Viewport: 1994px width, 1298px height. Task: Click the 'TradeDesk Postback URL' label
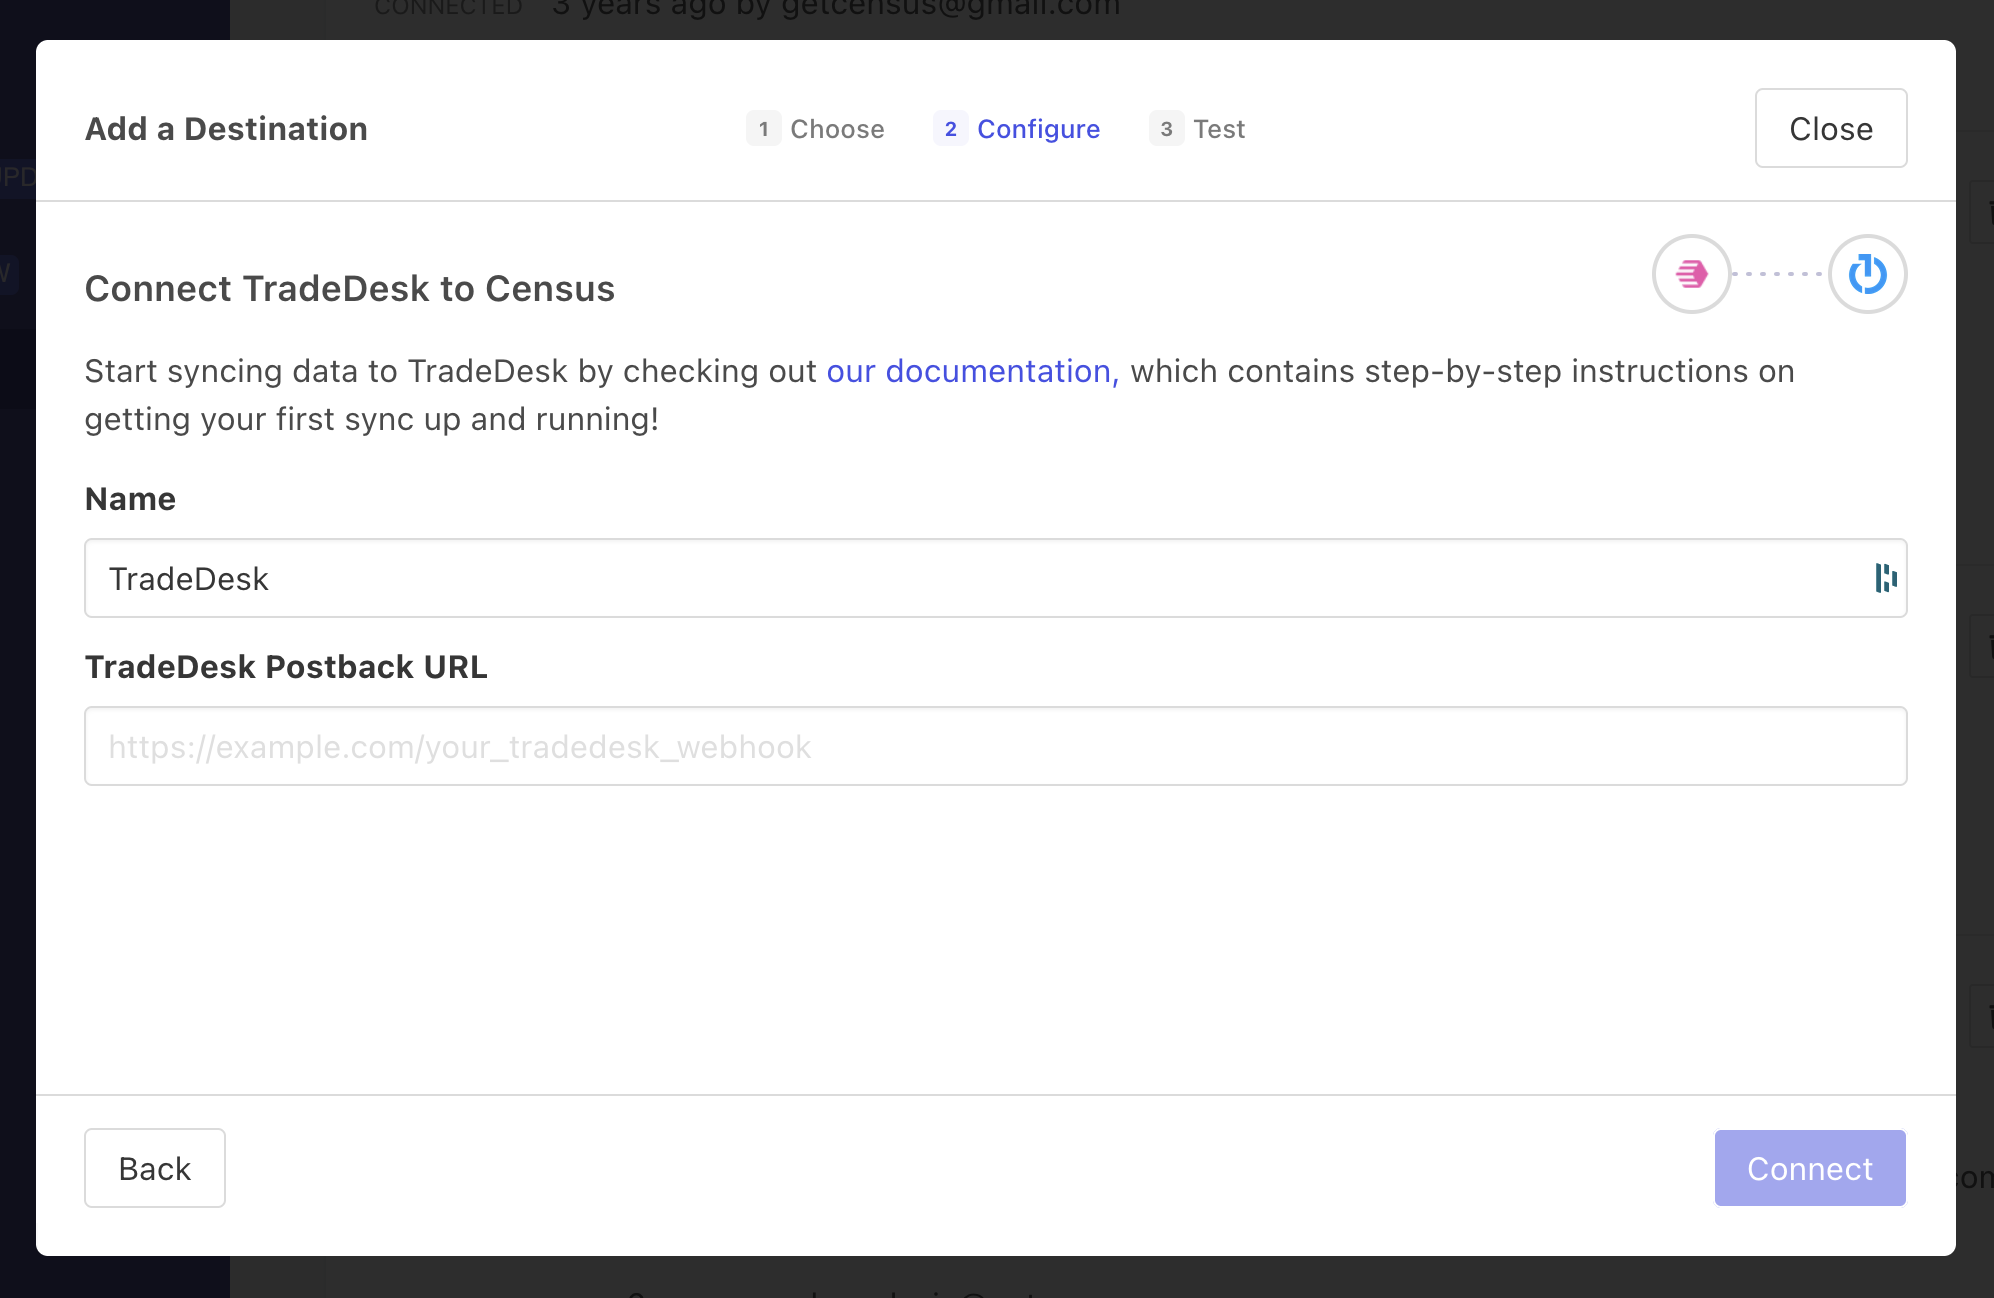coord(286,667)
